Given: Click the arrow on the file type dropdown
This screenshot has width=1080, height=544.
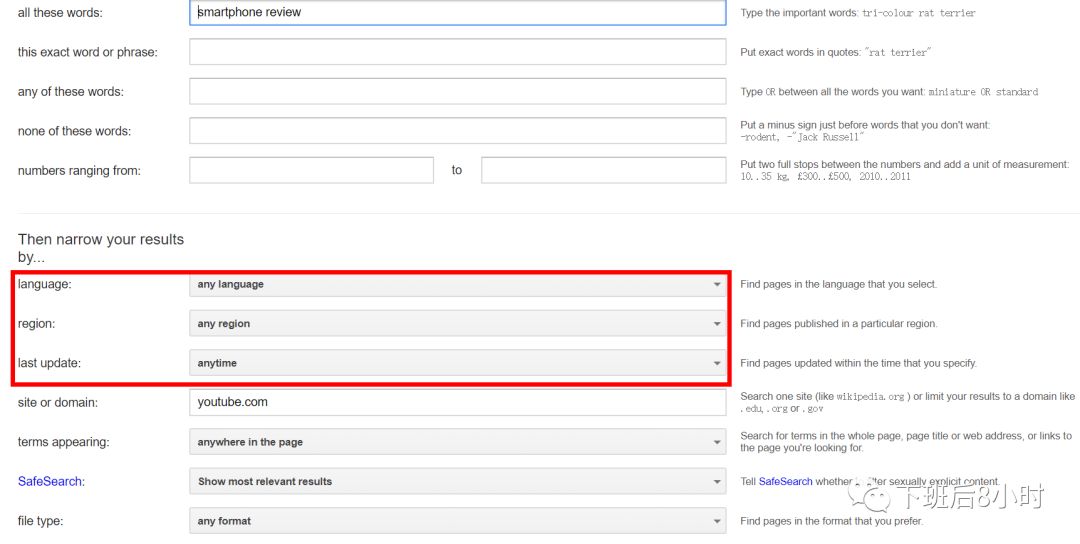Looking at the screenshot, I should coord(716,521).
